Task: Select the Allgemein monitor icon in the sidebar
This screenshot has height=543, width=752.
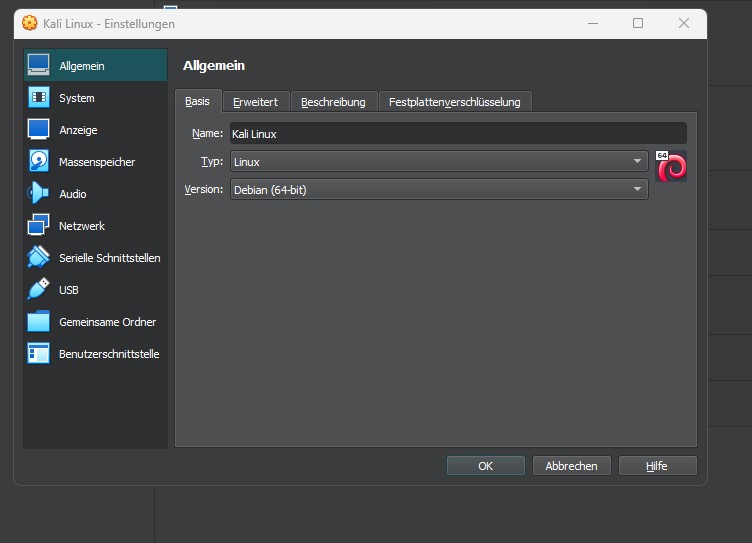Action: [38, 65]
